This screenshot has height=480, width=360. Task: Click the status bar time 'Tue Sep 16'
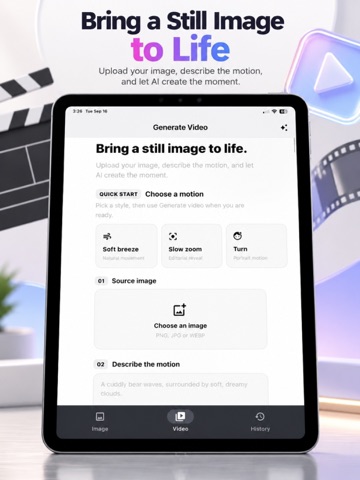click(x=96, y=111)
